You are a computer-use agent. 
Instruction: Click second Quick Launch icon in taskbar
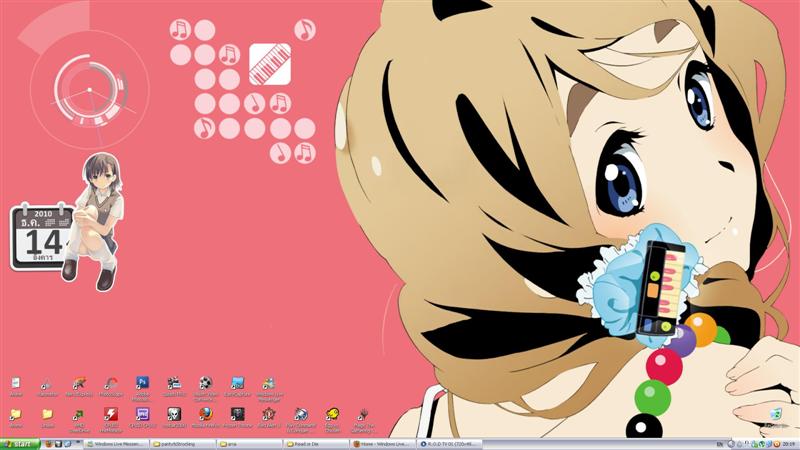[x=58, y=444]
